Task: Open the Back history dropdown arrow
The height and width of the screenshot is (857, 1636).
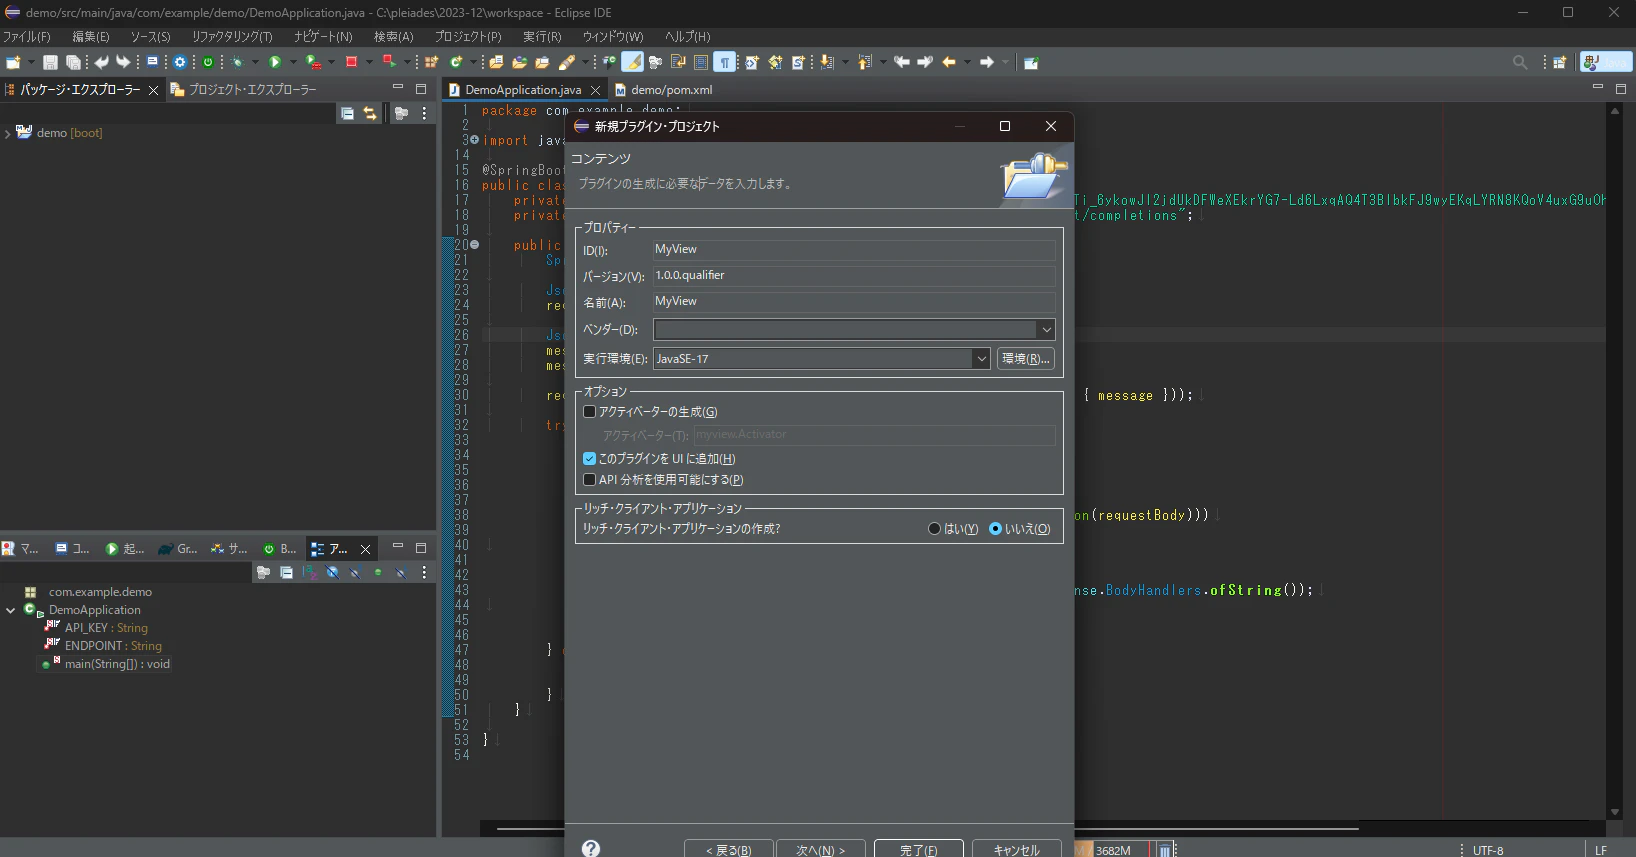Action: pyautogui.click(x=968, y=62)
